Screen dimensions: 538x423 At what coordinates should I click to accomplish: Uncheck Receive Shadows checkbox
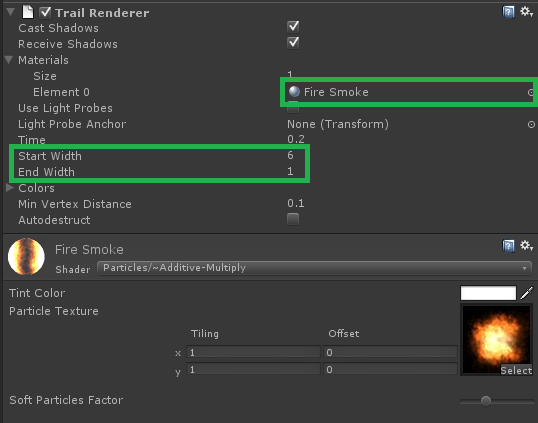293,43
